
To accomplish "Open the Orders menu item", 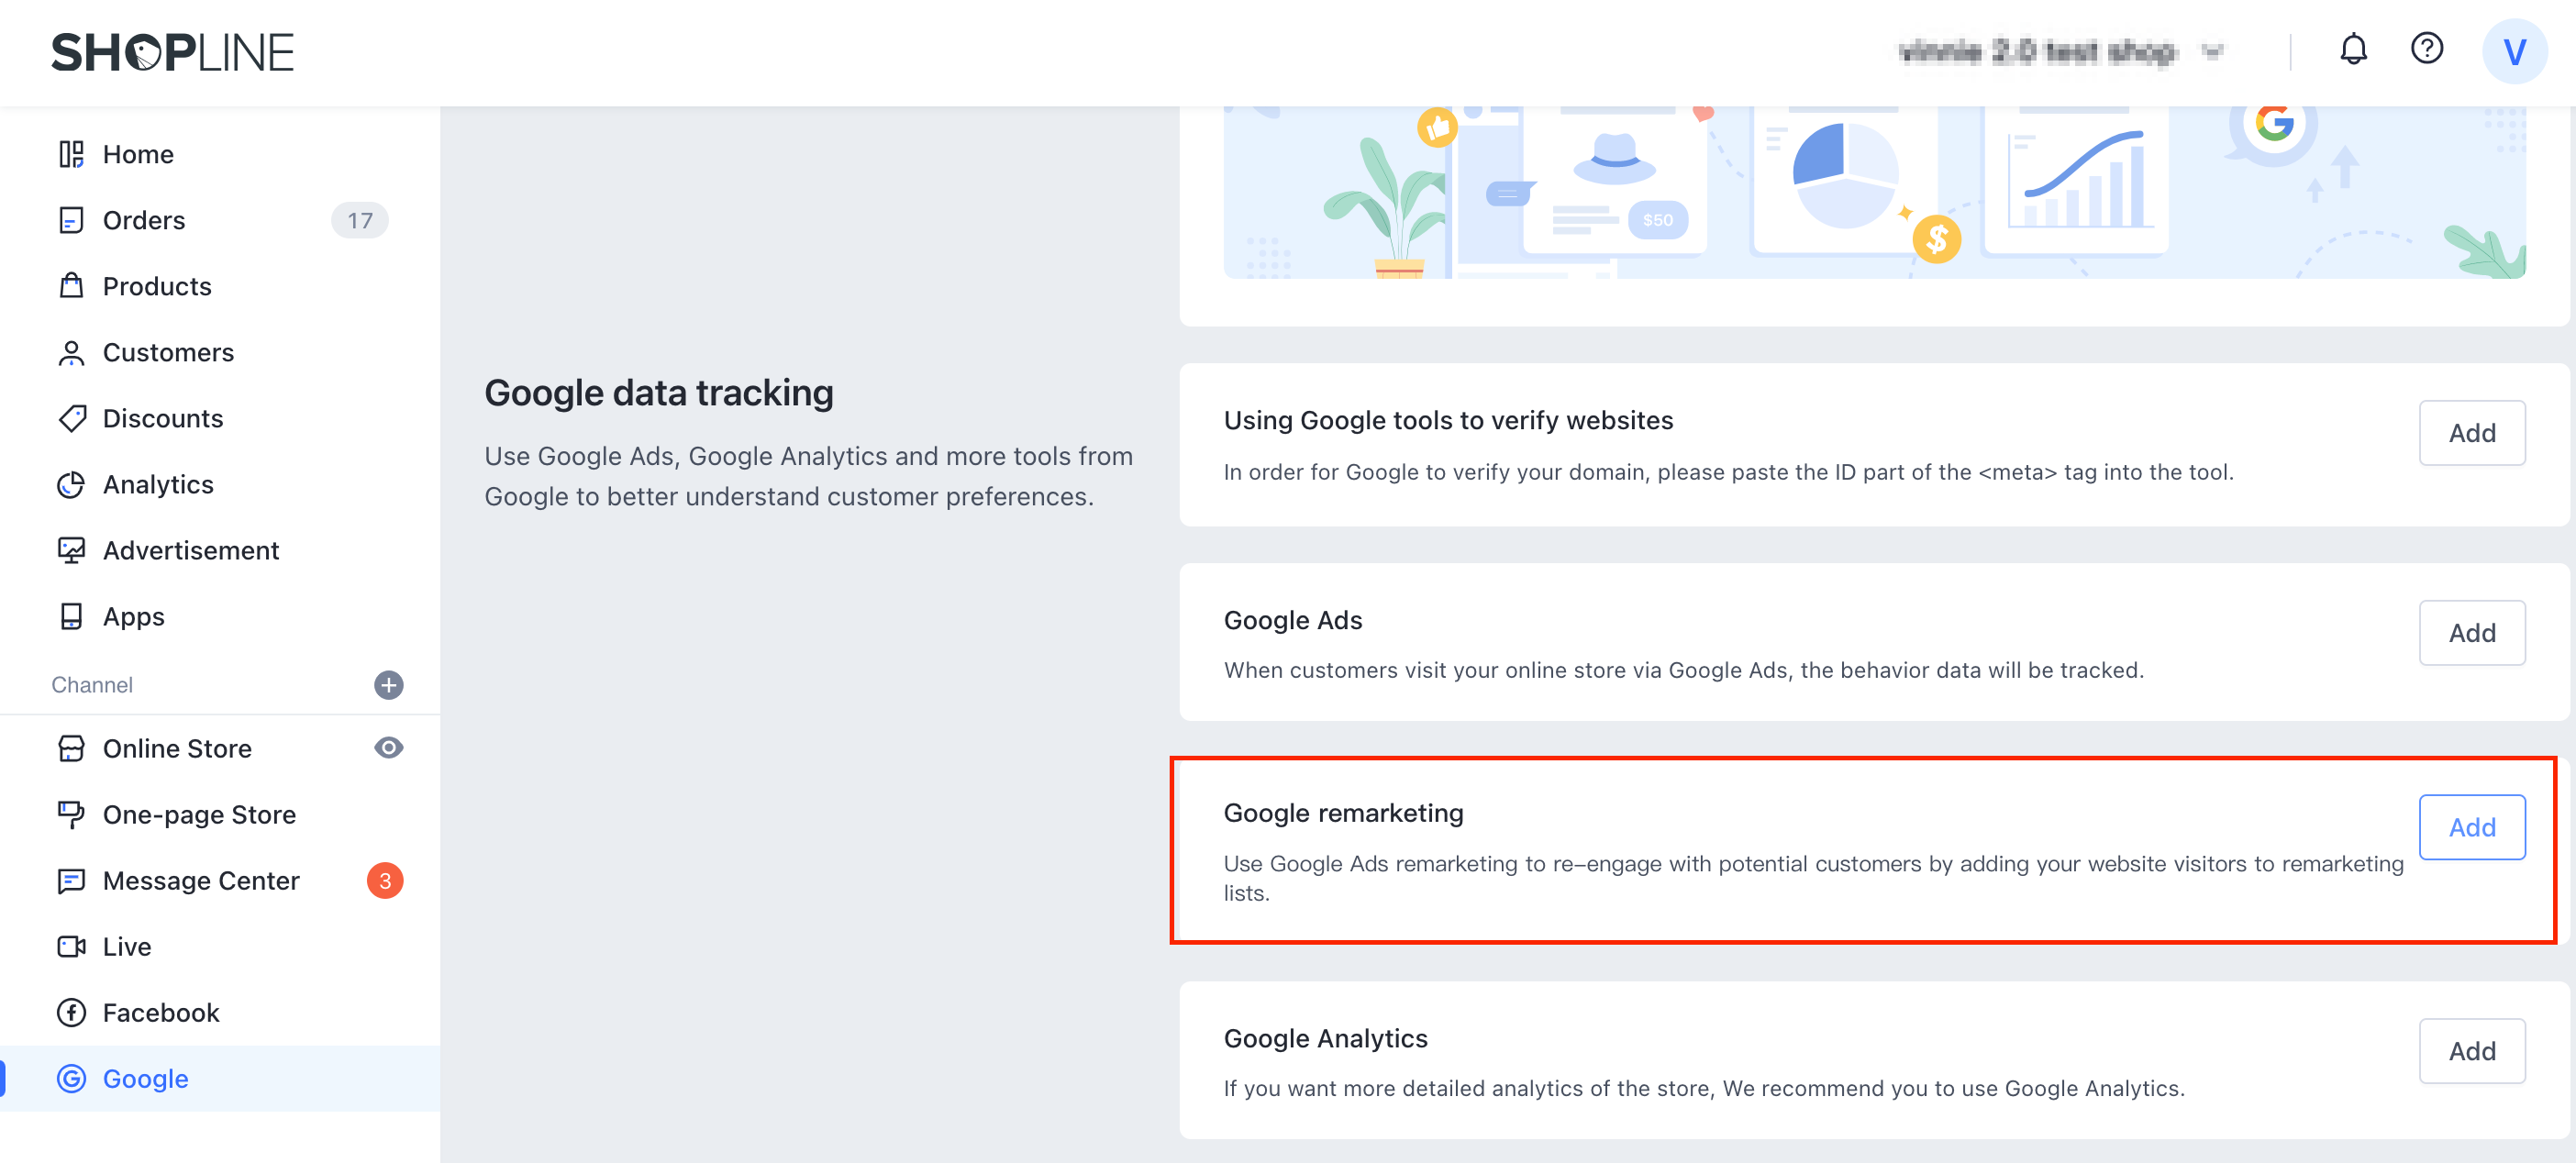I will tap(144, 220).
